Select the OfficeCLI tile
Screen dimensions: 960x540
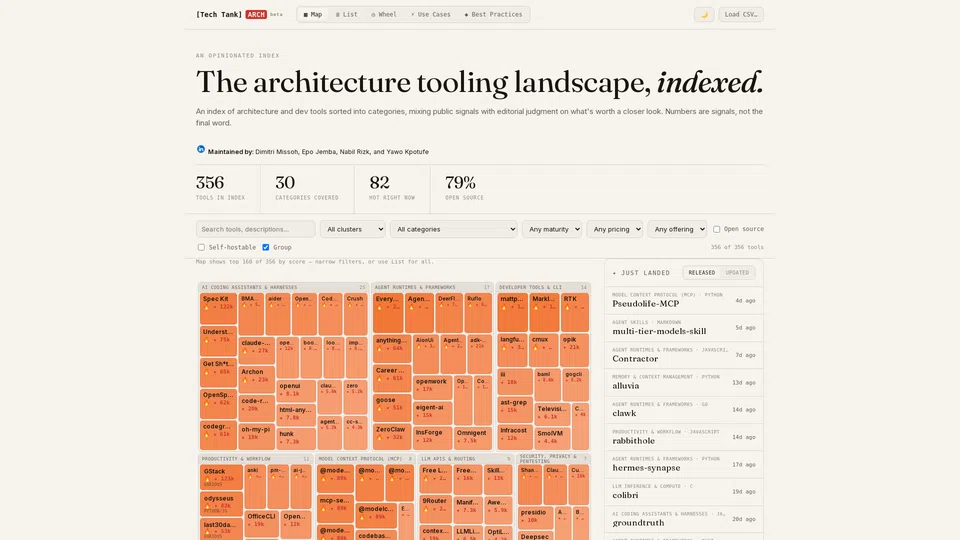(261, 524)
